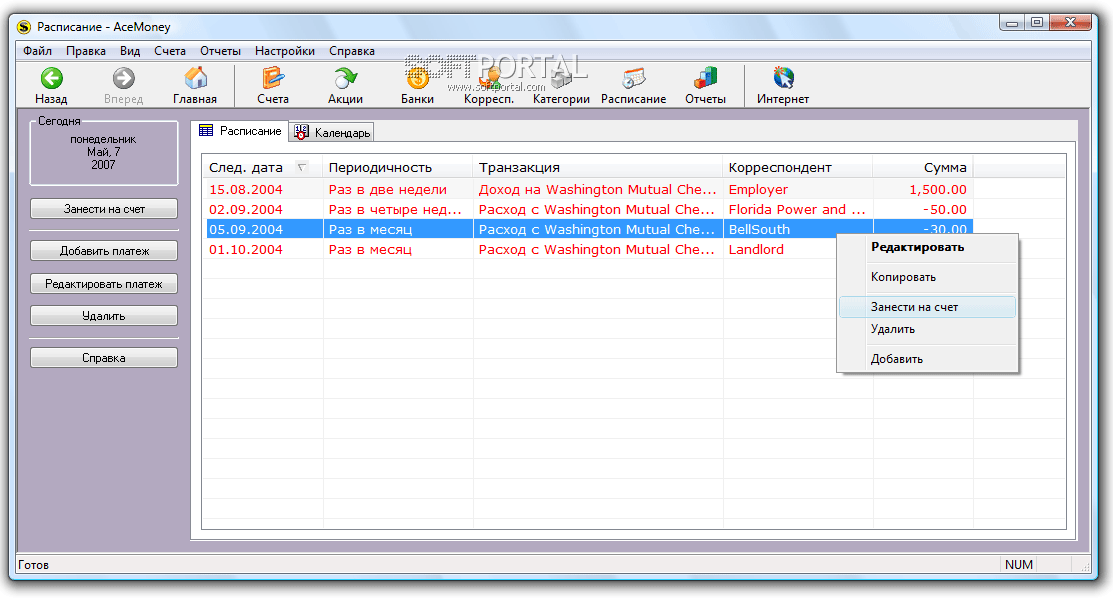Go back with the Назад arrow icon
1113x598 pixels.
pos(51,78)
